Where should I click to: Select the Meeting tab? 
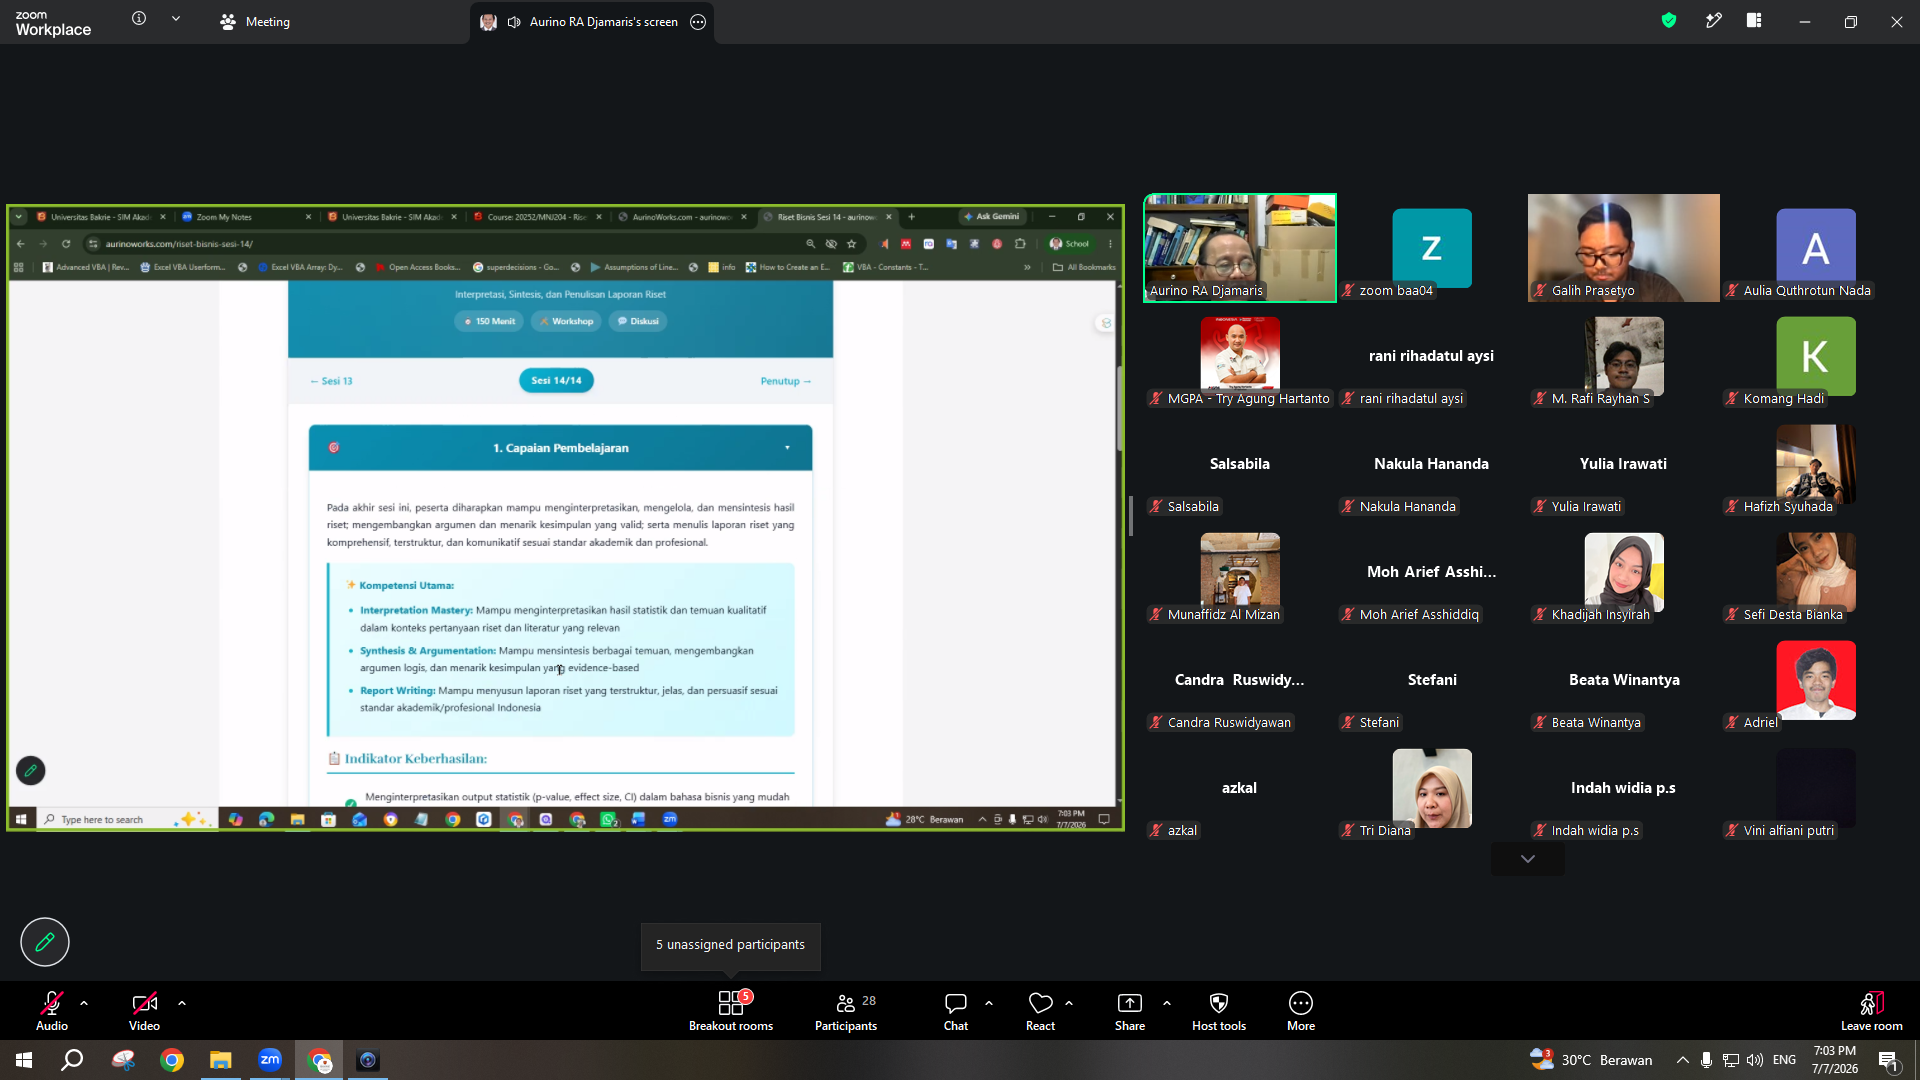(x=255, y=22)
